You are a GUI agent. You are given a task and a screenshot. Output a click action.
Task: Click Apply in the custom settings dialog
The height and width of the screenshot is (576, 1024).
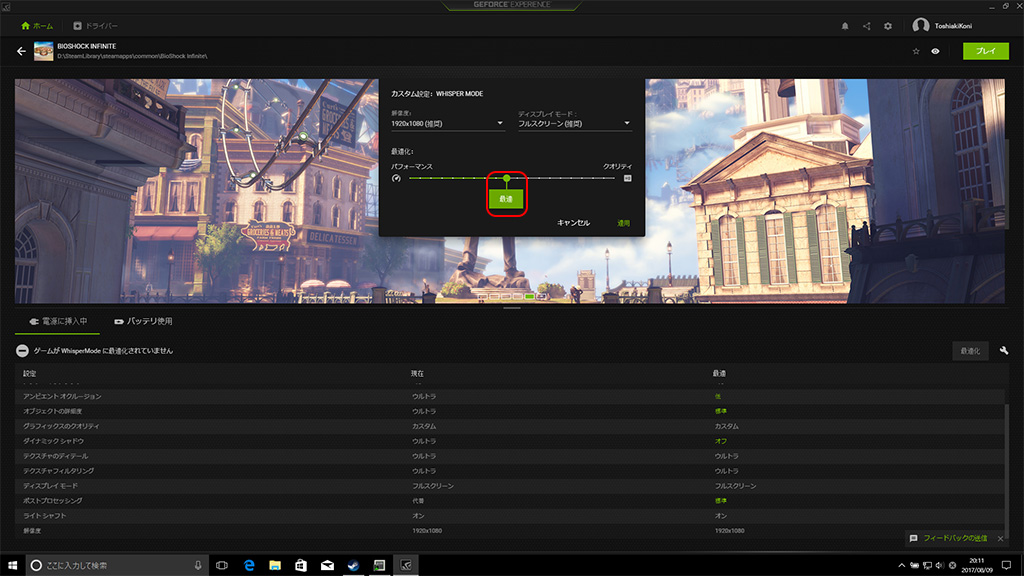(624, 223)
